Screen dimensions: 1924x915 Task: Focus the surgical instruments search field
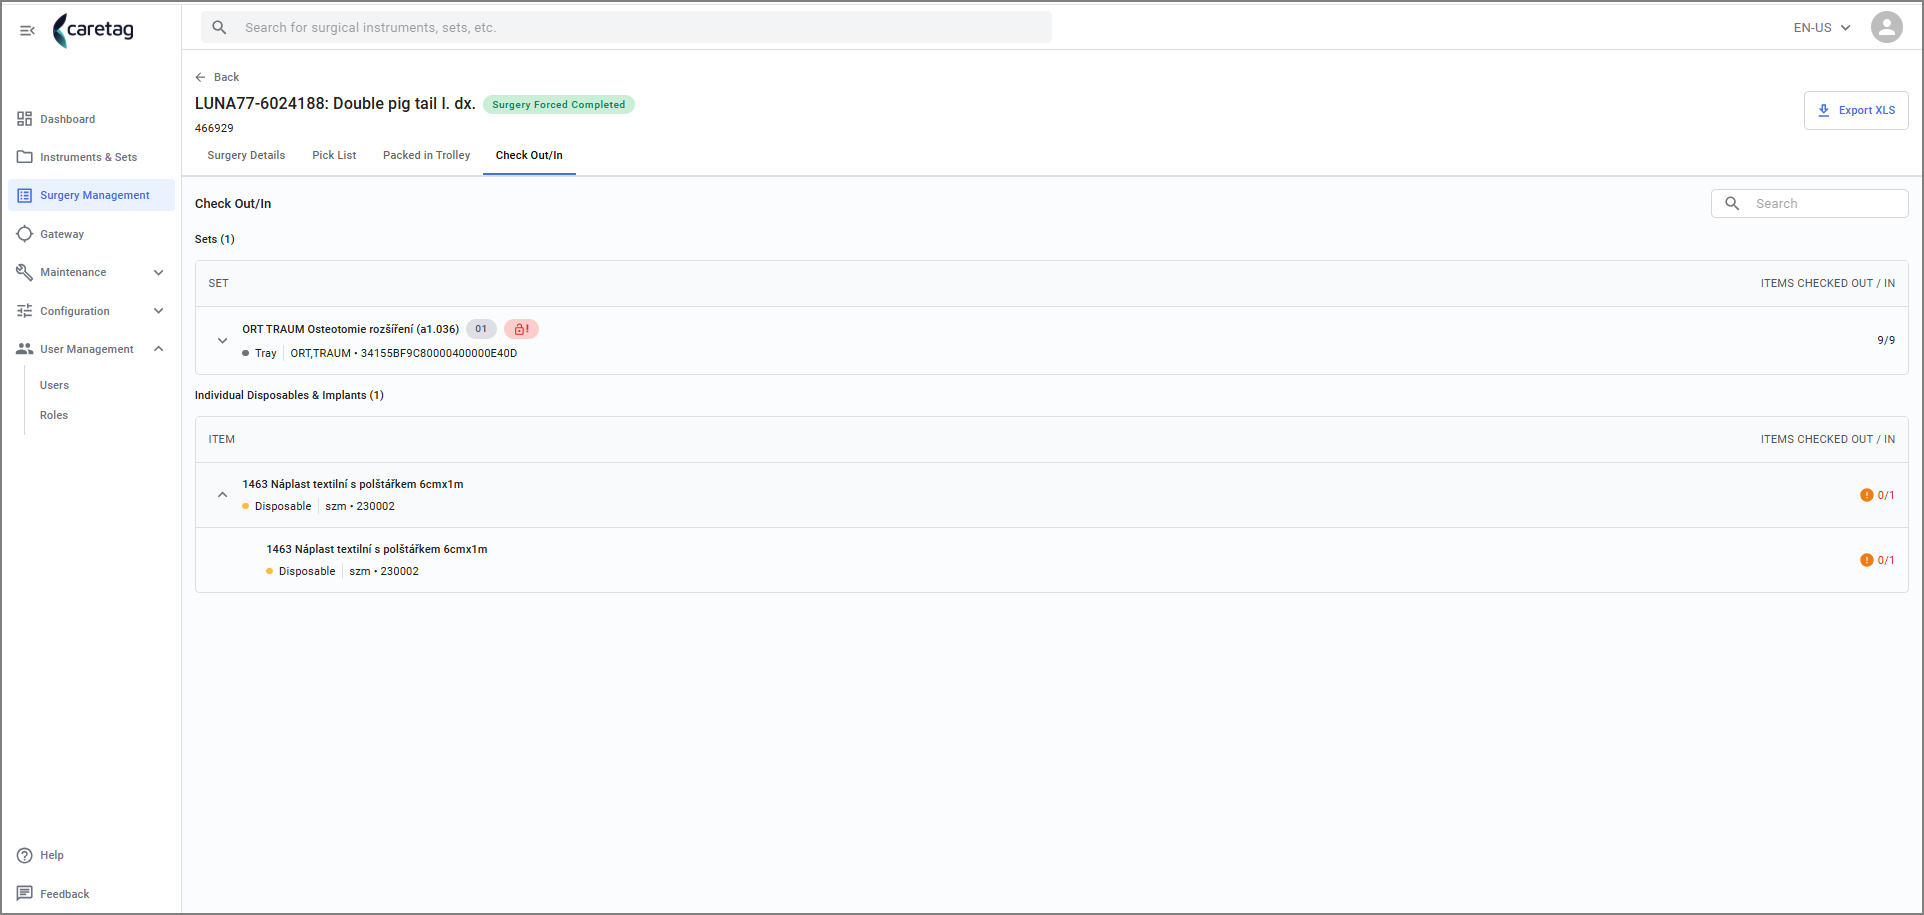pyautogui.click(x=626, y=27)
